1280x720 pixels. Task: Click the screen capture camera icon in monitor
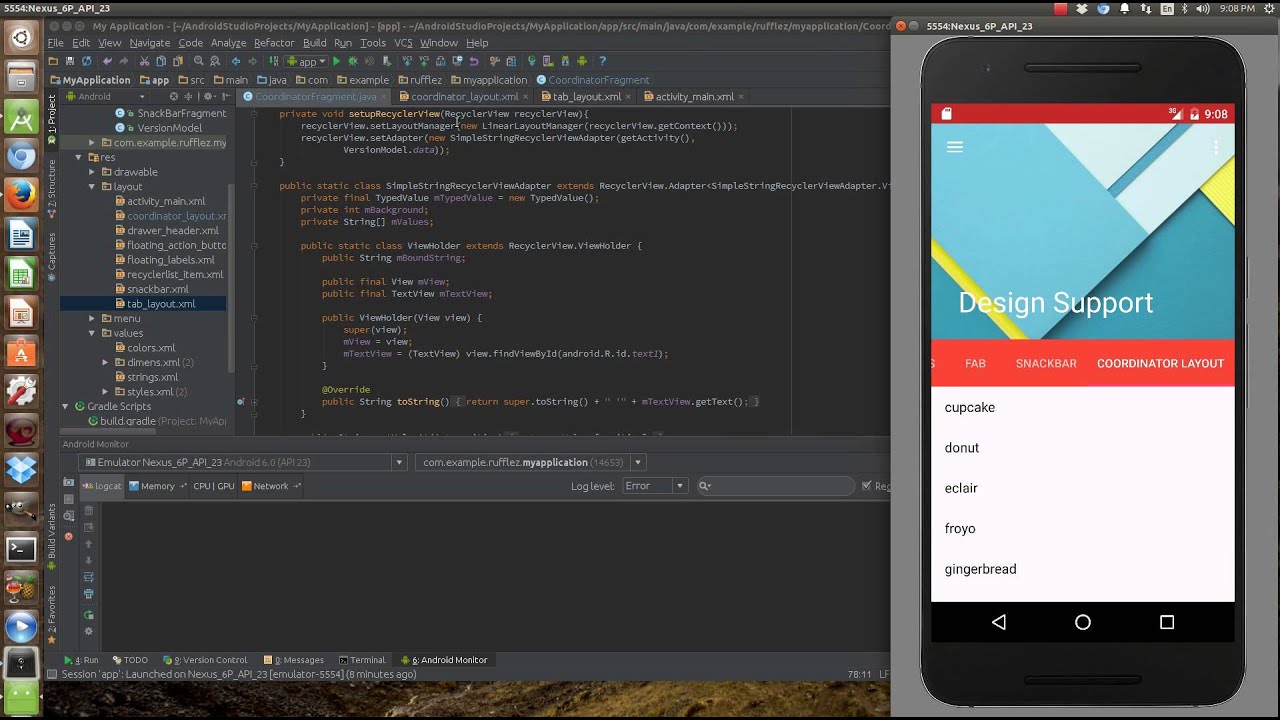coord(68,482)
